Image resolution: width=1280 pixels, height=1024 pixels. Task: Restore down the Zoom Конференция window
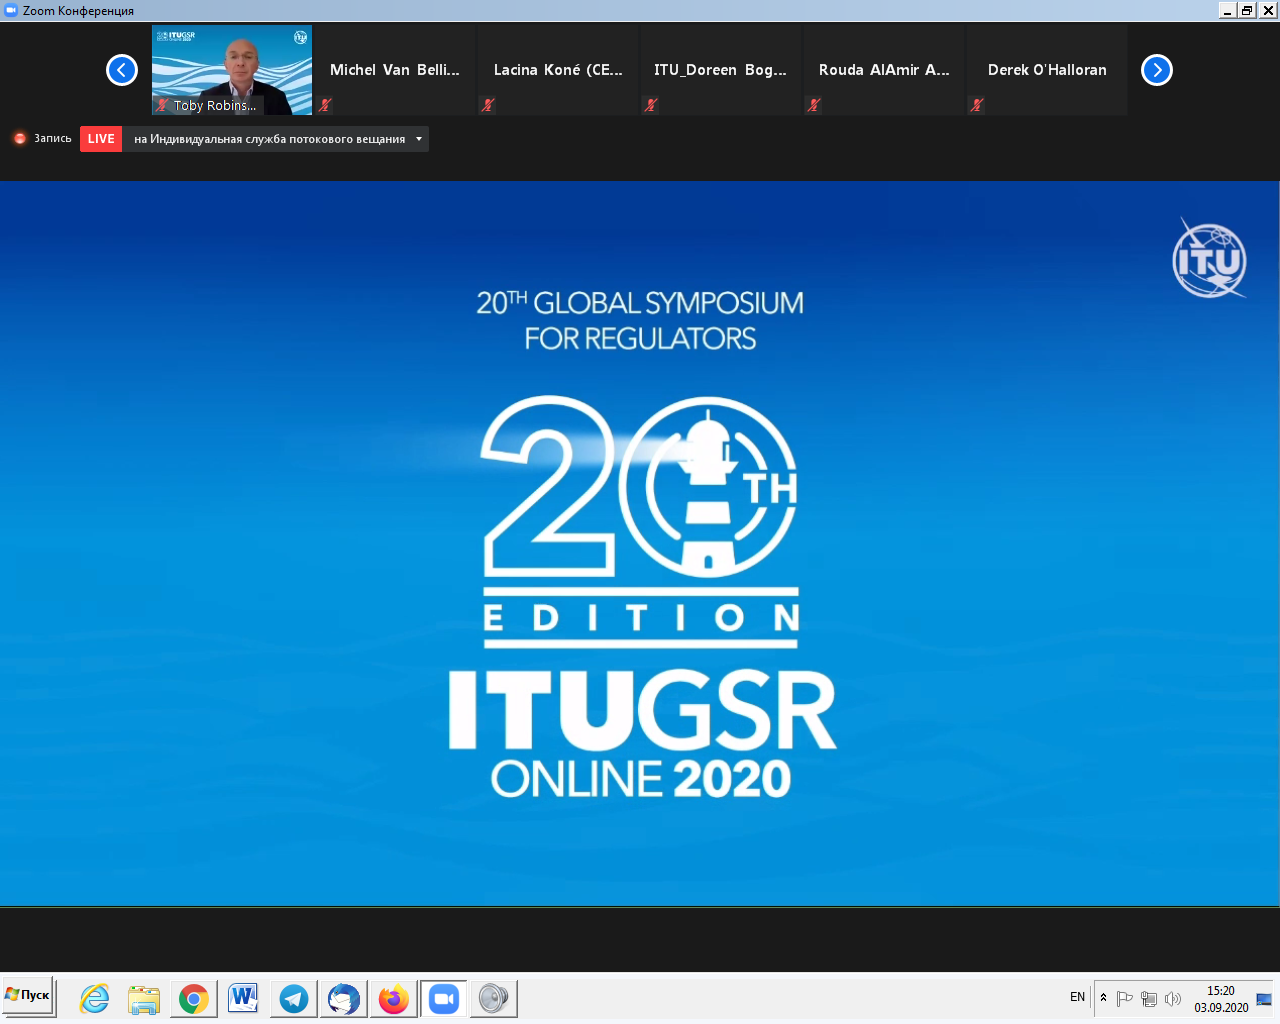tap(1247, 10)
